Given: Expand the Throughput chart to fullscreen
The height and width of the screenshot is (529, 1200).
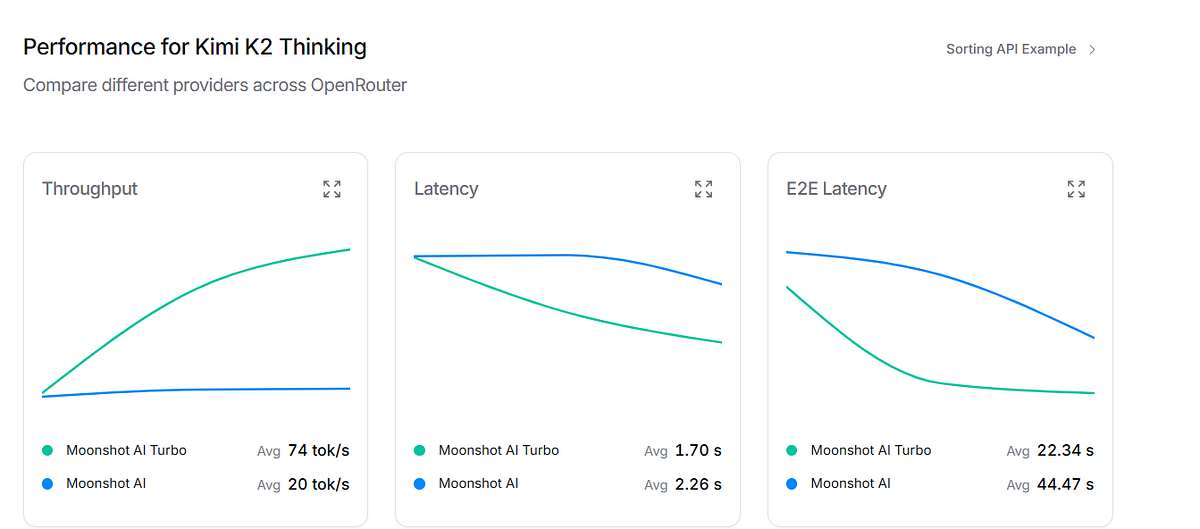Looking at the screenshot, I should (332, 189).
